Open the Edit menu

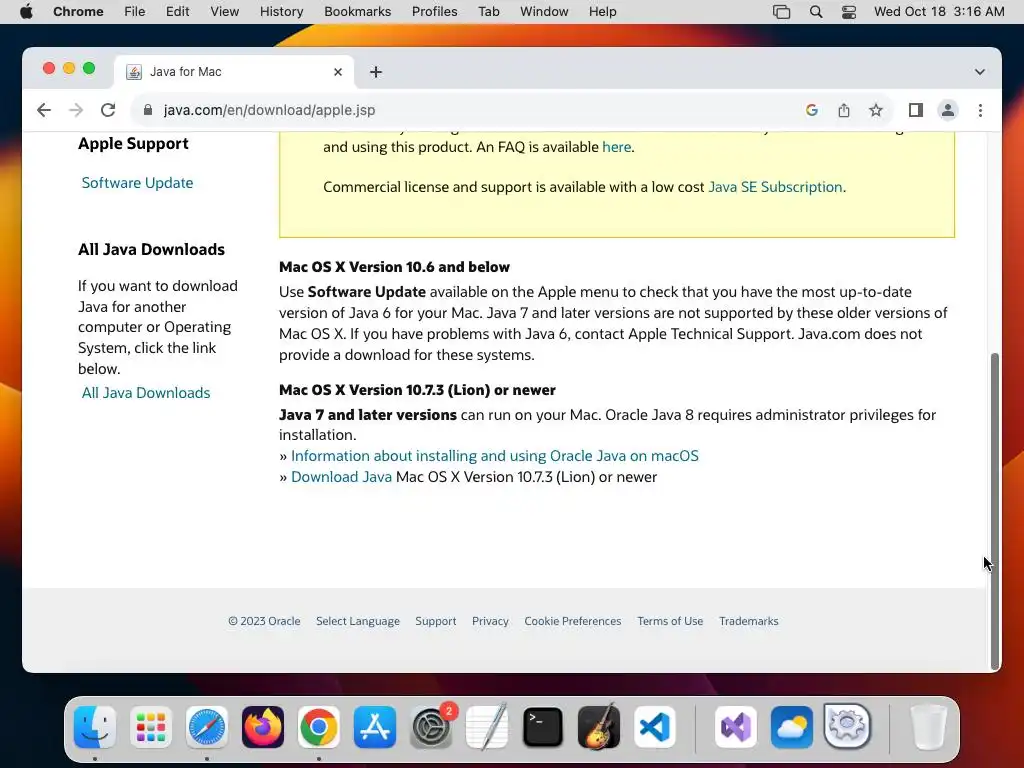click(x=177, y=12)
